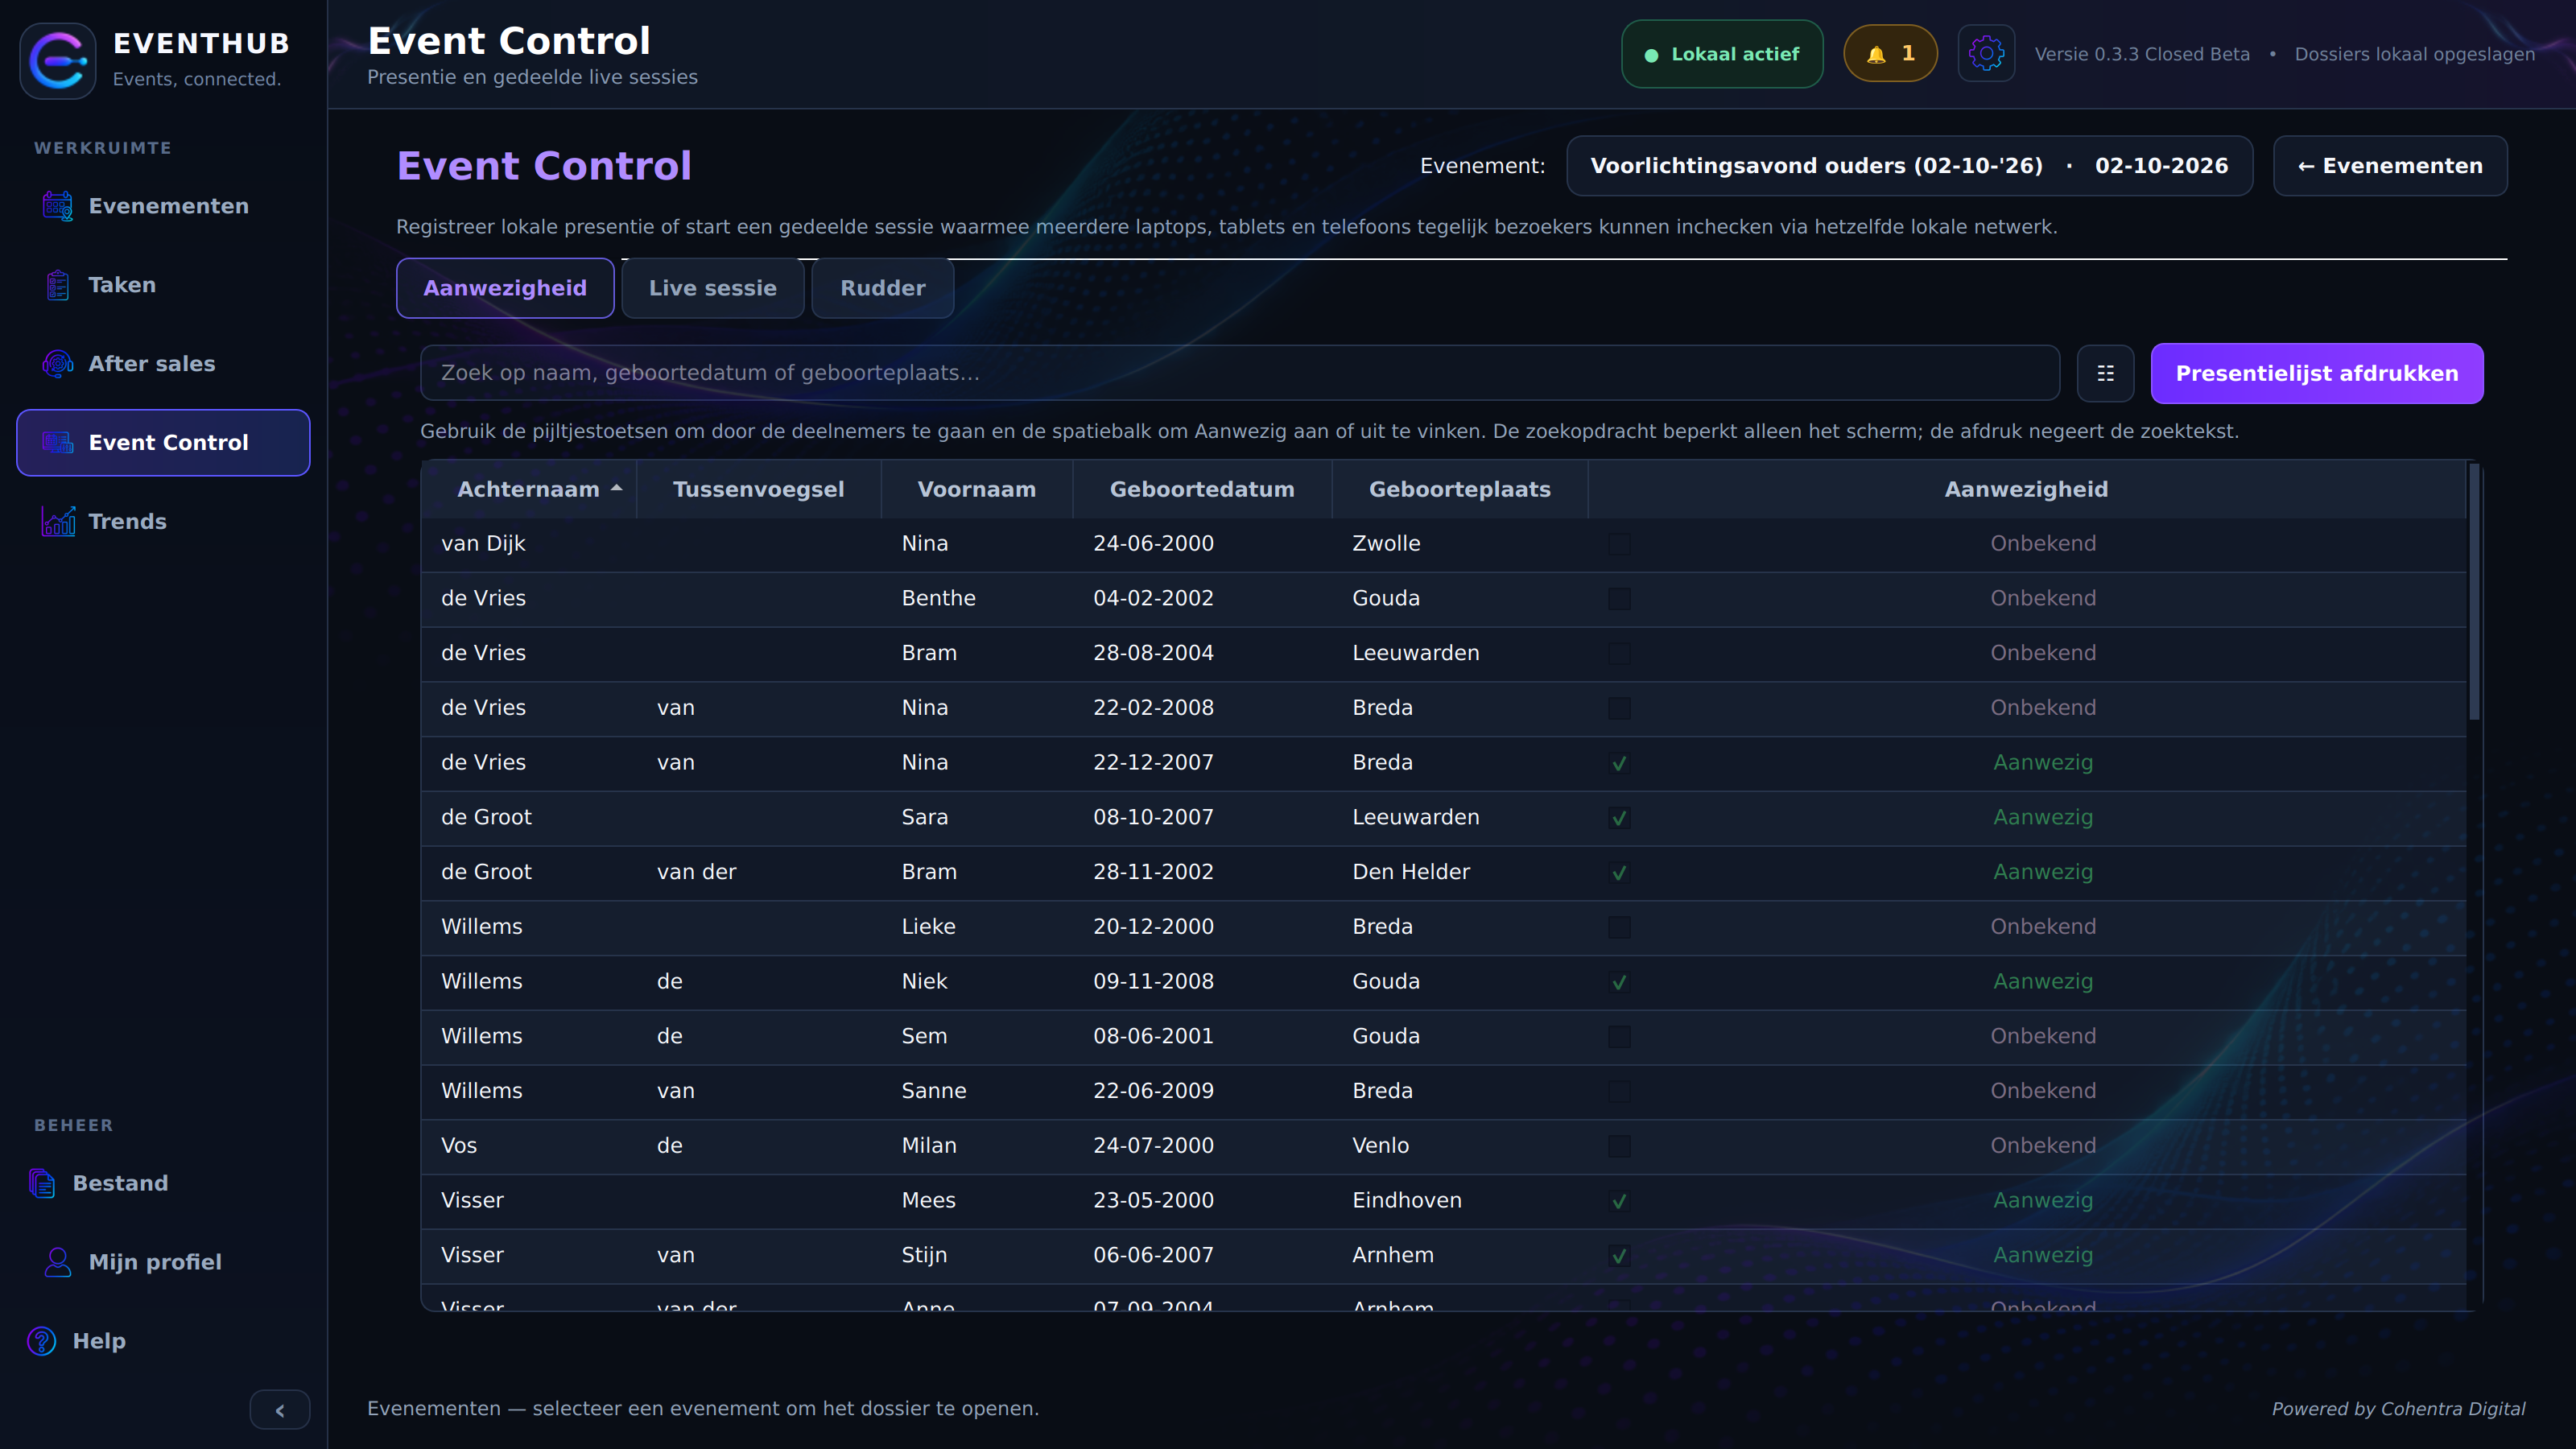Check presence for Vos Milan
The height and width of the screenshot is (1449, 2576).
click(x=1619, y=1146)
